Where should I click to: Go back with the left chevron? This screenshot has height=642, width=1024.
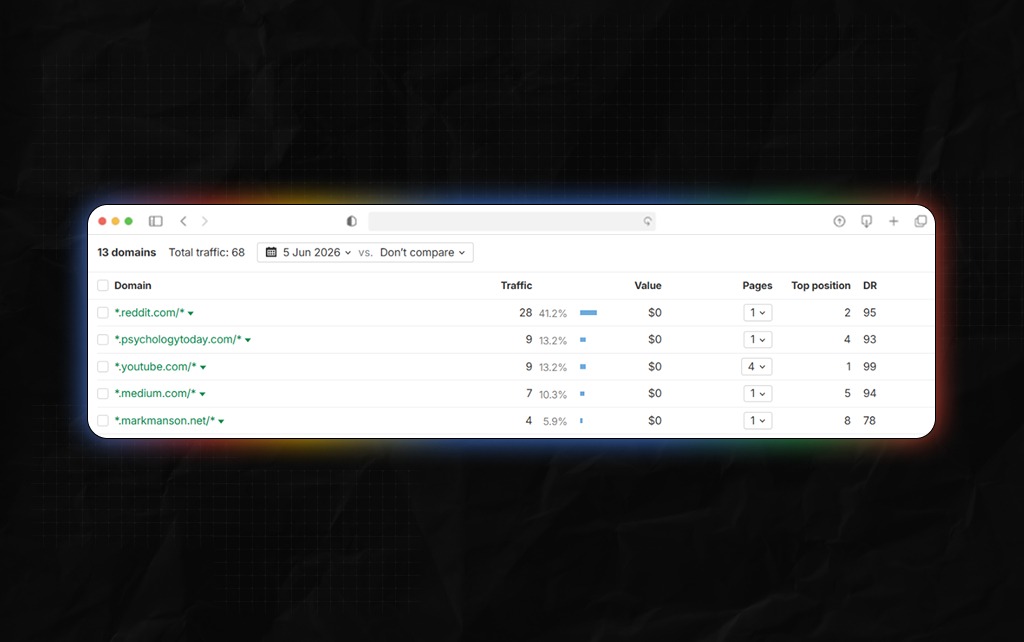[184, 221]
